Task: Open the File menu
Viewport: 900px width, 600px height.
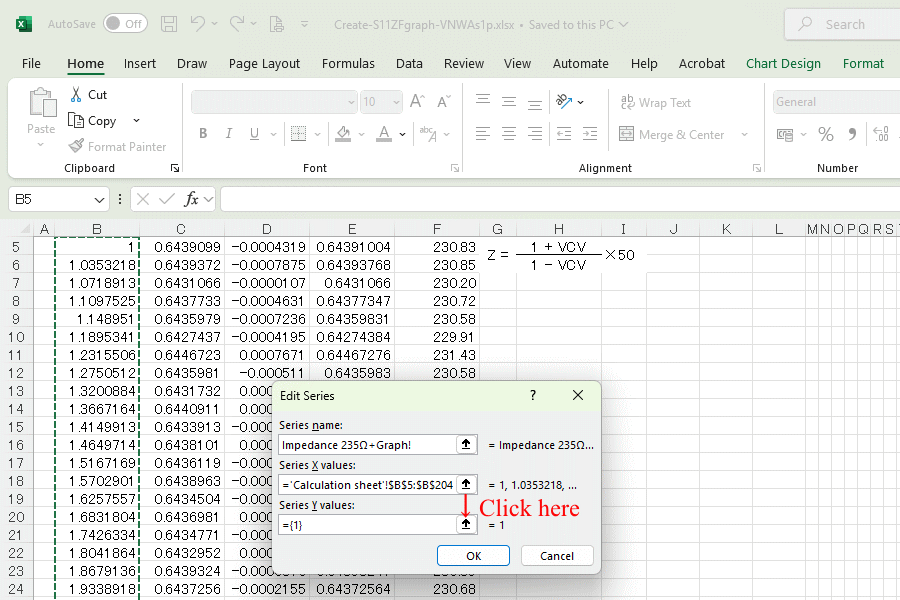Action: pos(31,63)
